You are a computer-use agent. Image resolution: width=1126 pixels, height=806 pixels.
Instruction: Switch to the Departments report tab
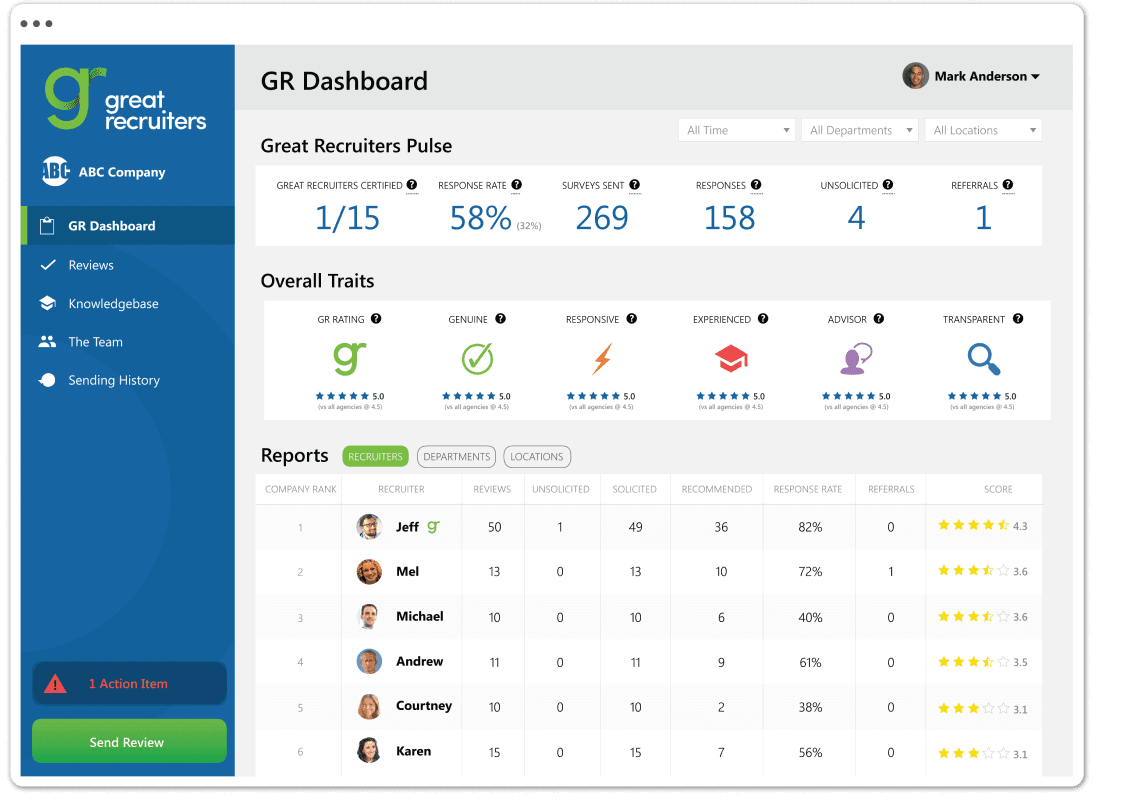(457, 456)
